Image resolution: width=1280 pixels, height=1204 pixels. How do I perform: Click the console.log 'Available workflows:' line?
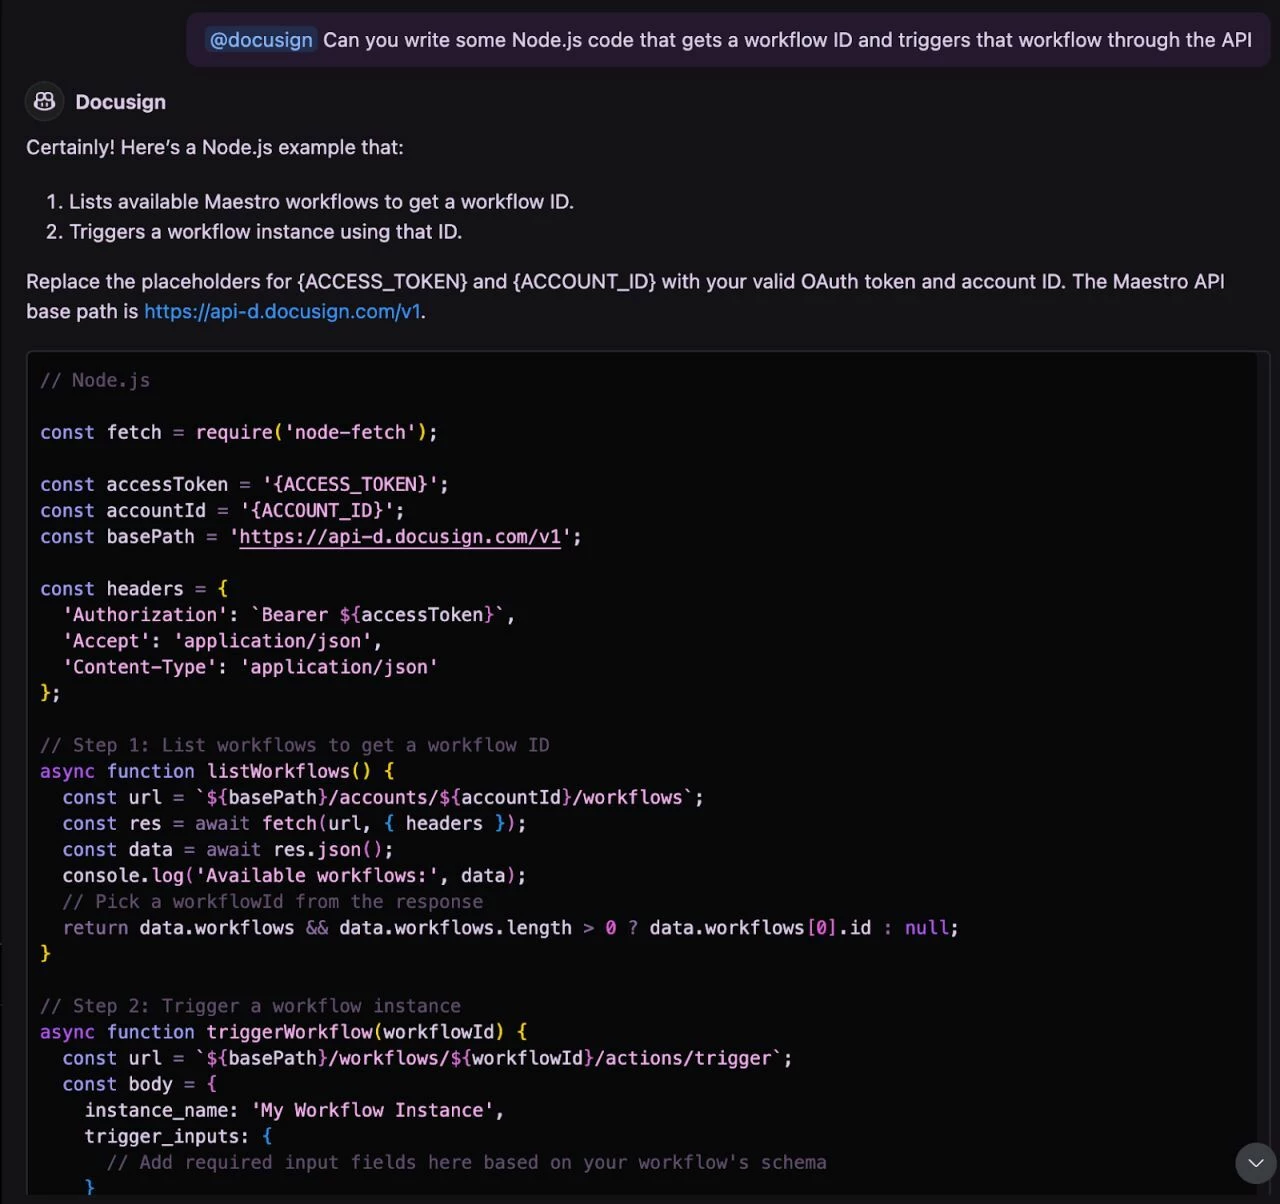tap(294, 875)
